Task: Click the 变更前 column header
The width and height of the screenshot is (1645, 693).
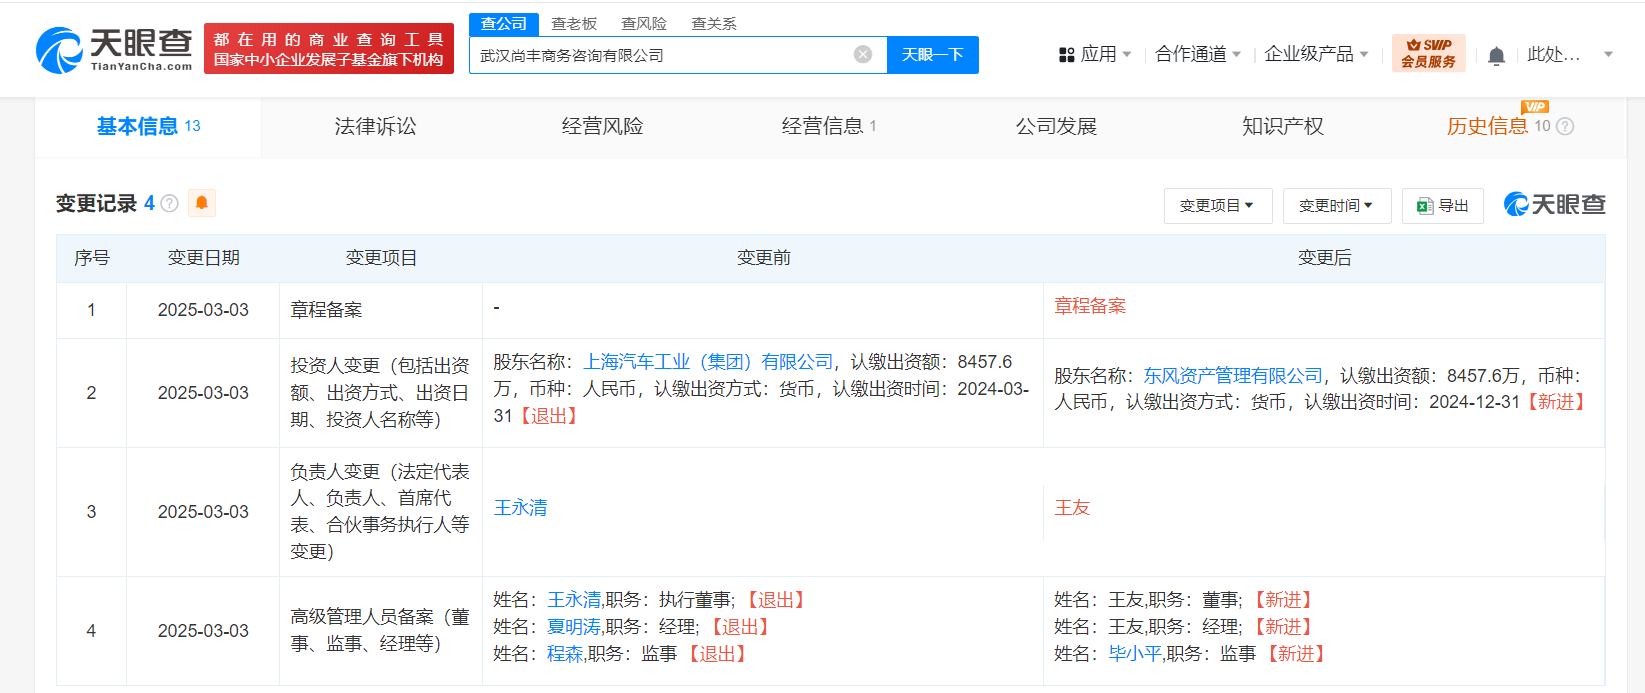Action: click(x=763, y=258)
